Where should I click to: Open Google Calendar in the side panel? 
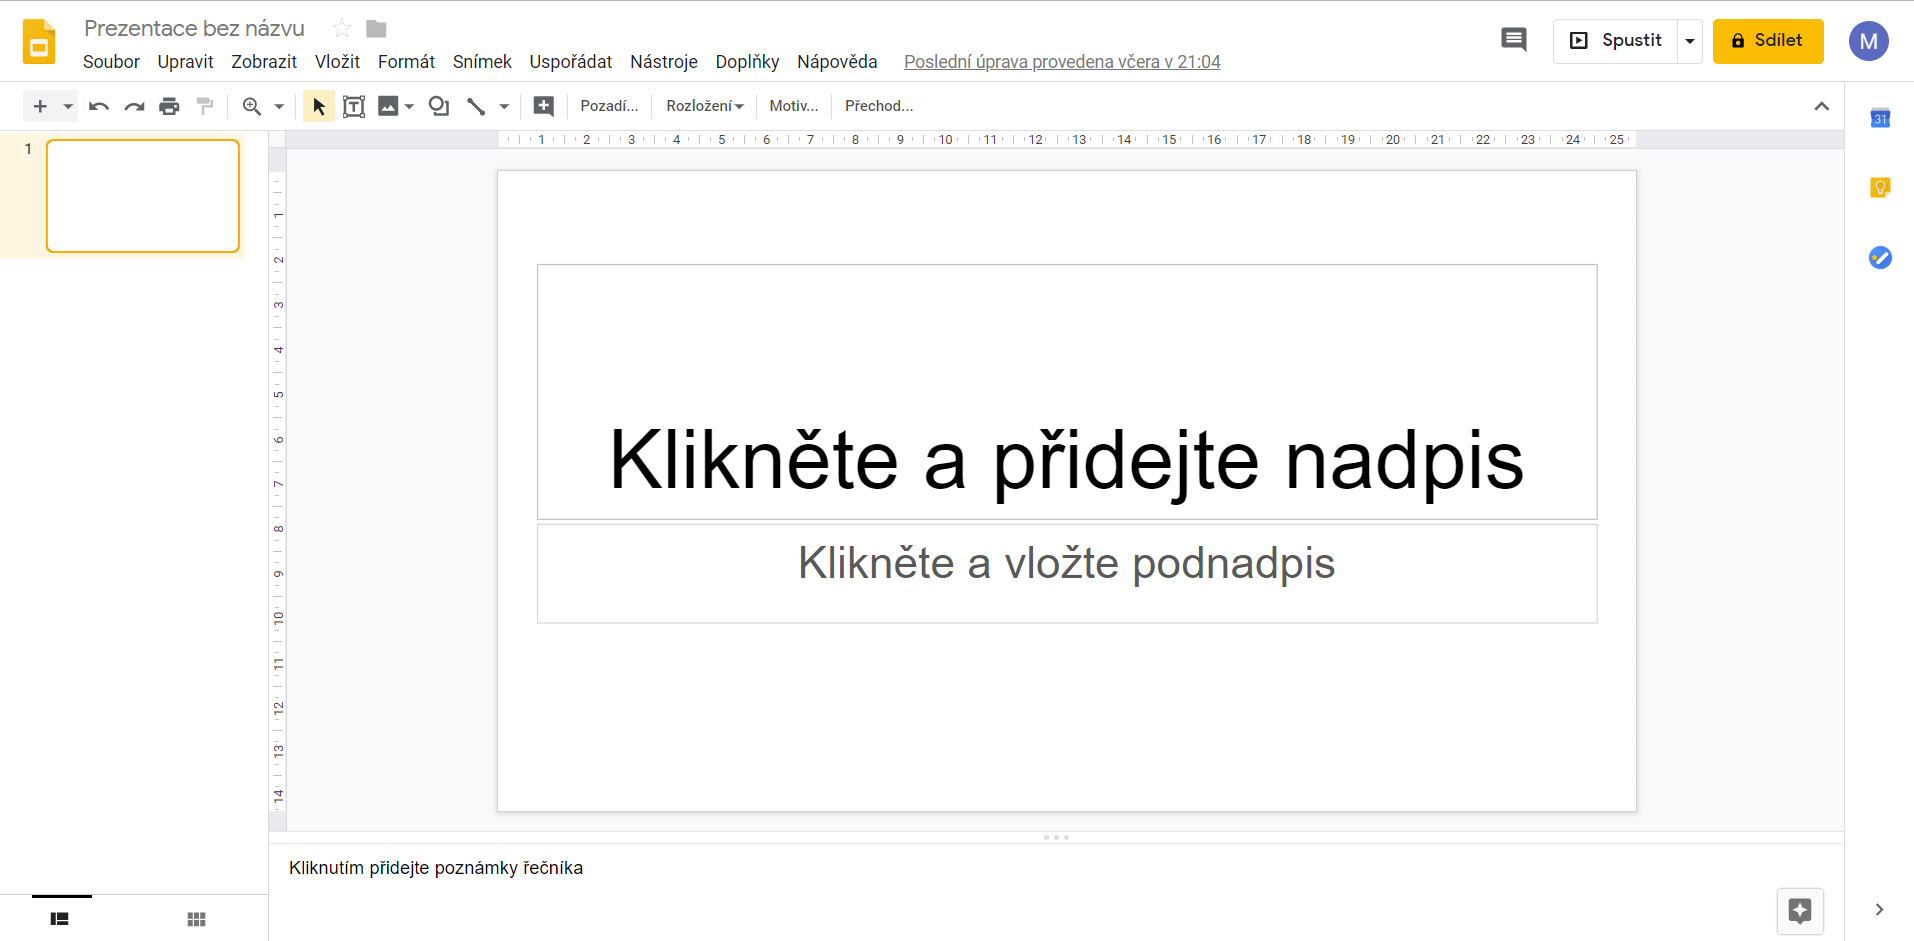[x=1881, y=117]
